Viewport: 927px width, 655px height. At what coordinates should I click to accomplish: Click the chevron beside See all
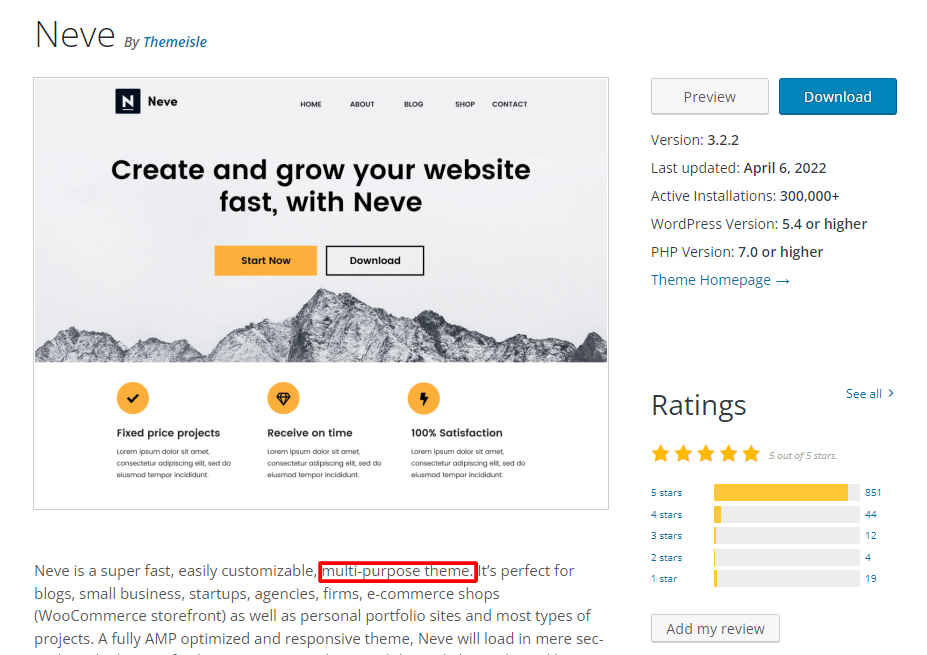click(891, 393)
